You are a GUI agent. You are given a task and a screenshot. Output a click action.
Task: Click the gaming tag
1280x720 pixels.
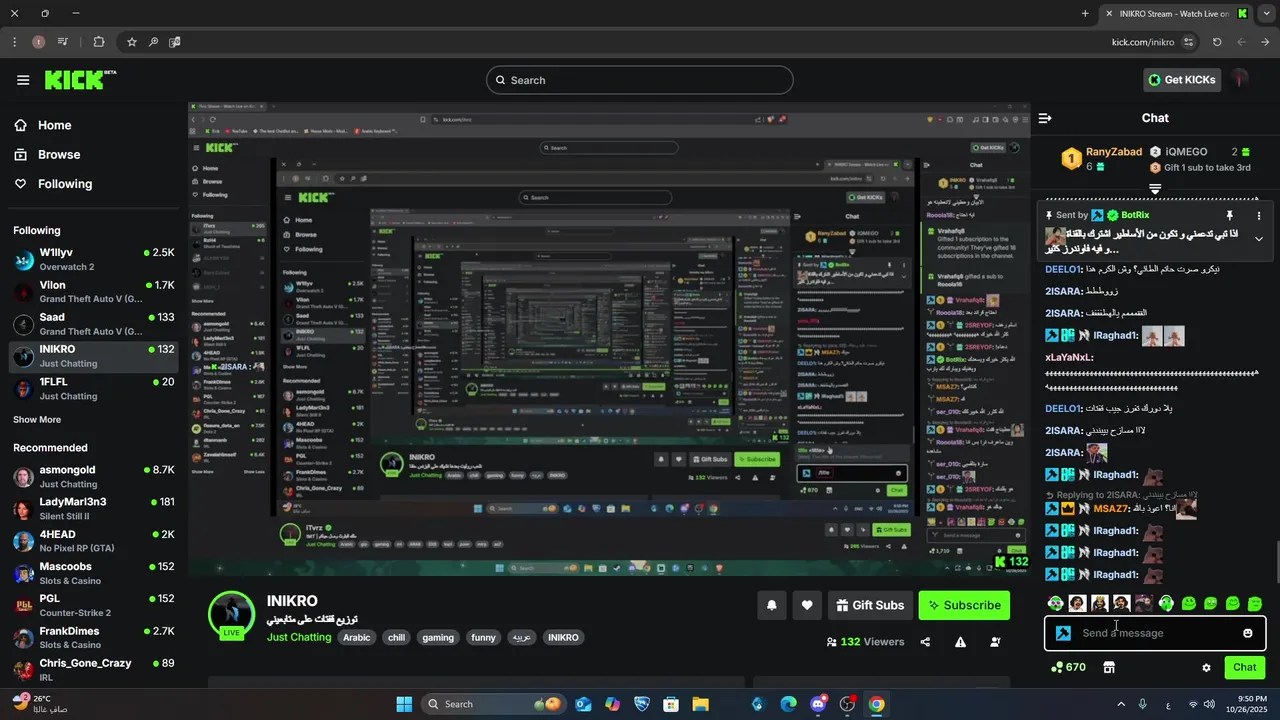438,637
